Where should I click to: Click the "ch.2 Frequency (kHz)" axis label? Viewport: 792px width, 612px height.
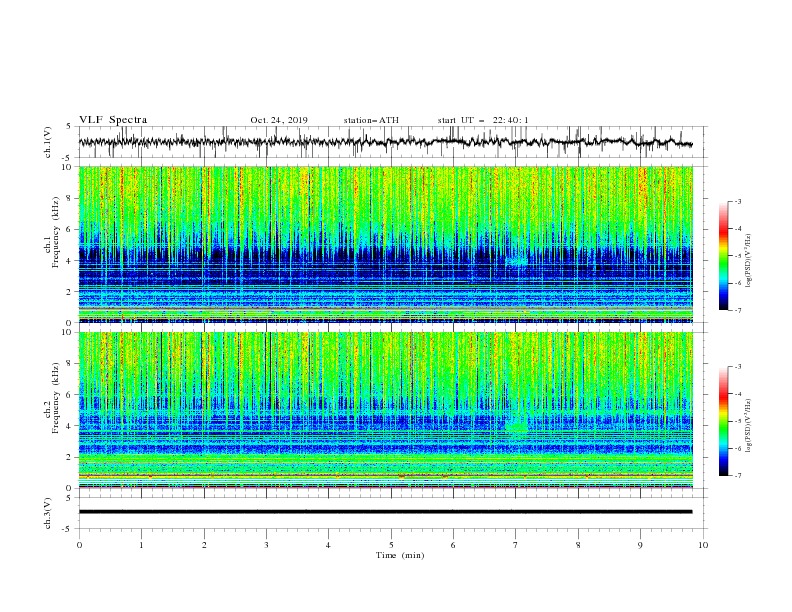53,398
